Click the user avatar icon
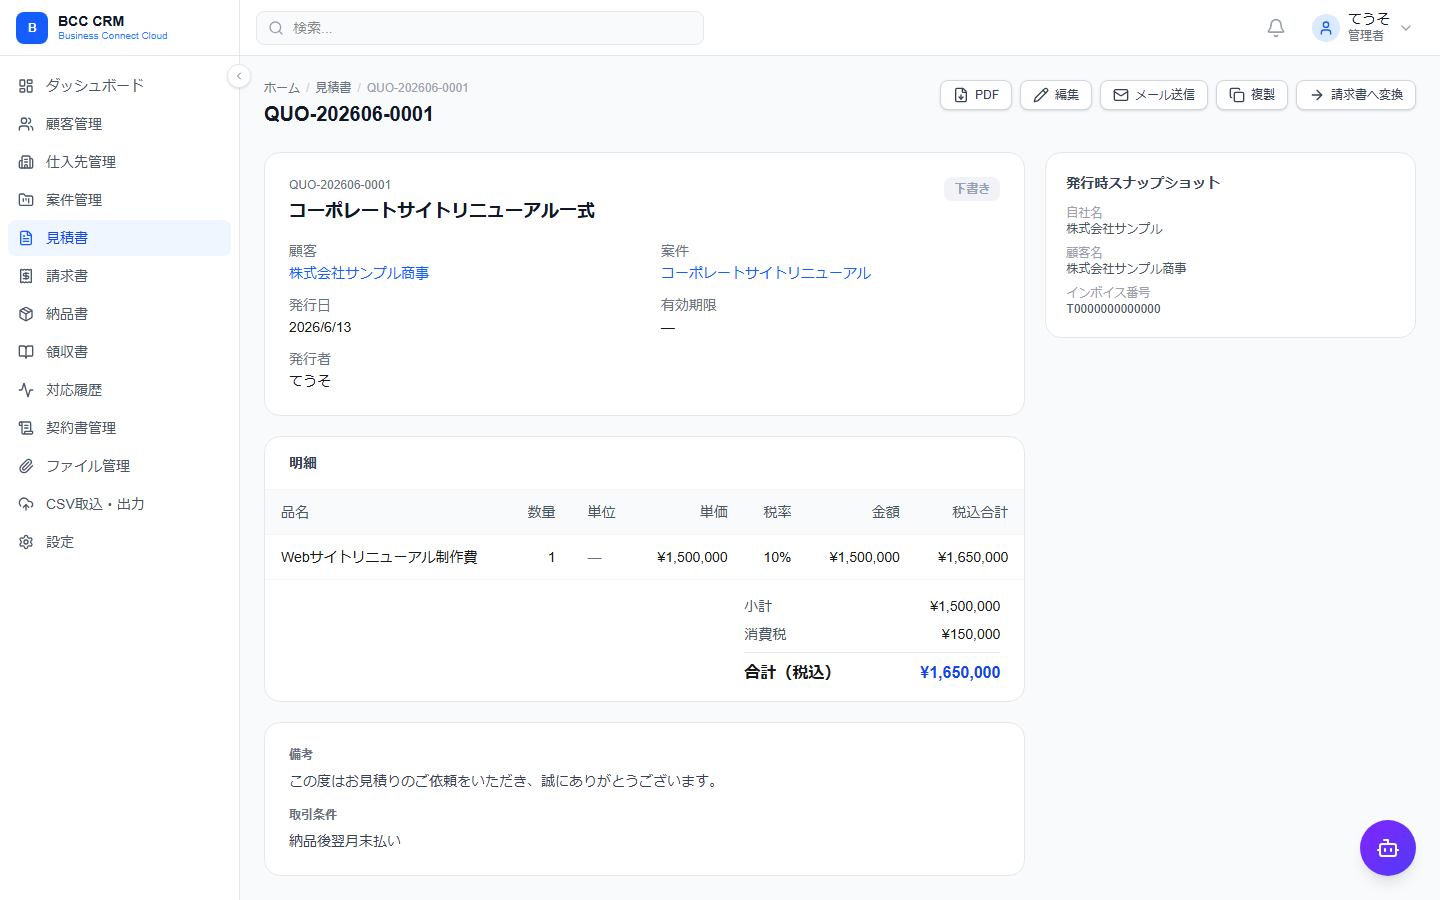1440x900 pixels. point(1326,28)
